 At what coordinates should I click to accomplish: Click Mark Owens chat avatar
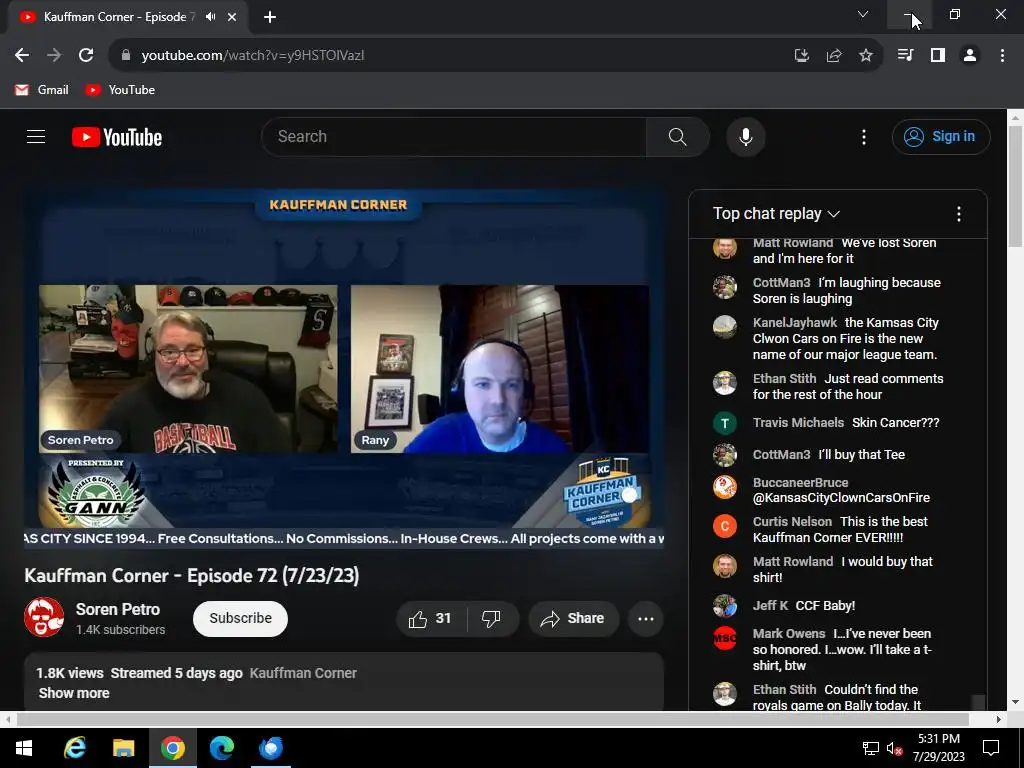(x=724, y=638)
